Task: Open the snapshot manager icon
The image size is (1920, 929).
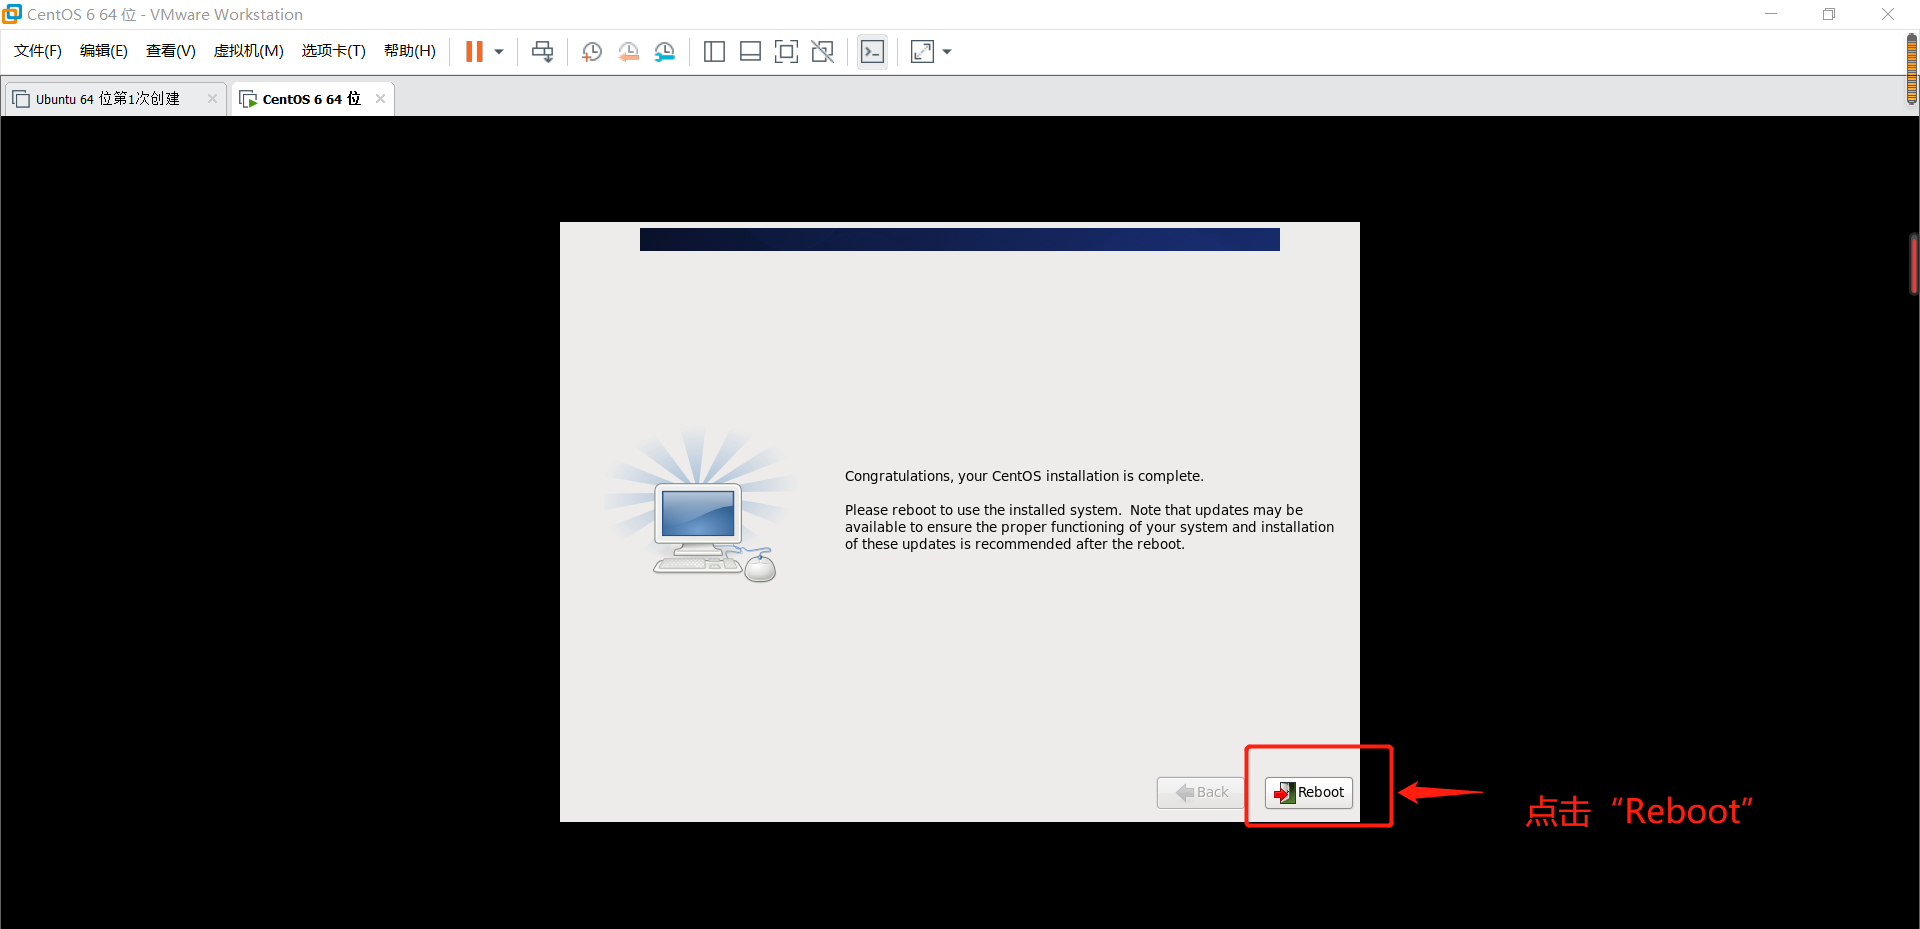Action: (665, 52)
